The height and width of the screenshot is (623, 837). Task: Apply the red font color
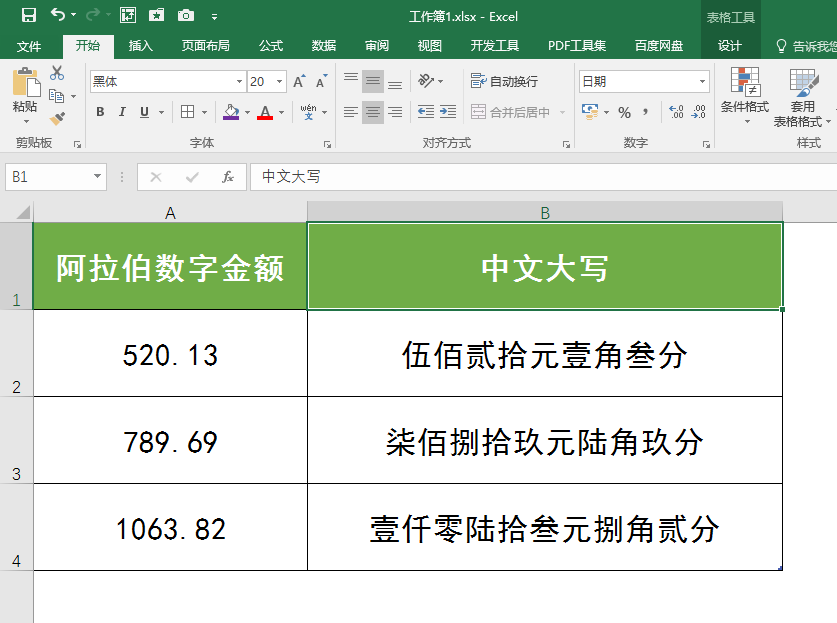tap(265, 112)
